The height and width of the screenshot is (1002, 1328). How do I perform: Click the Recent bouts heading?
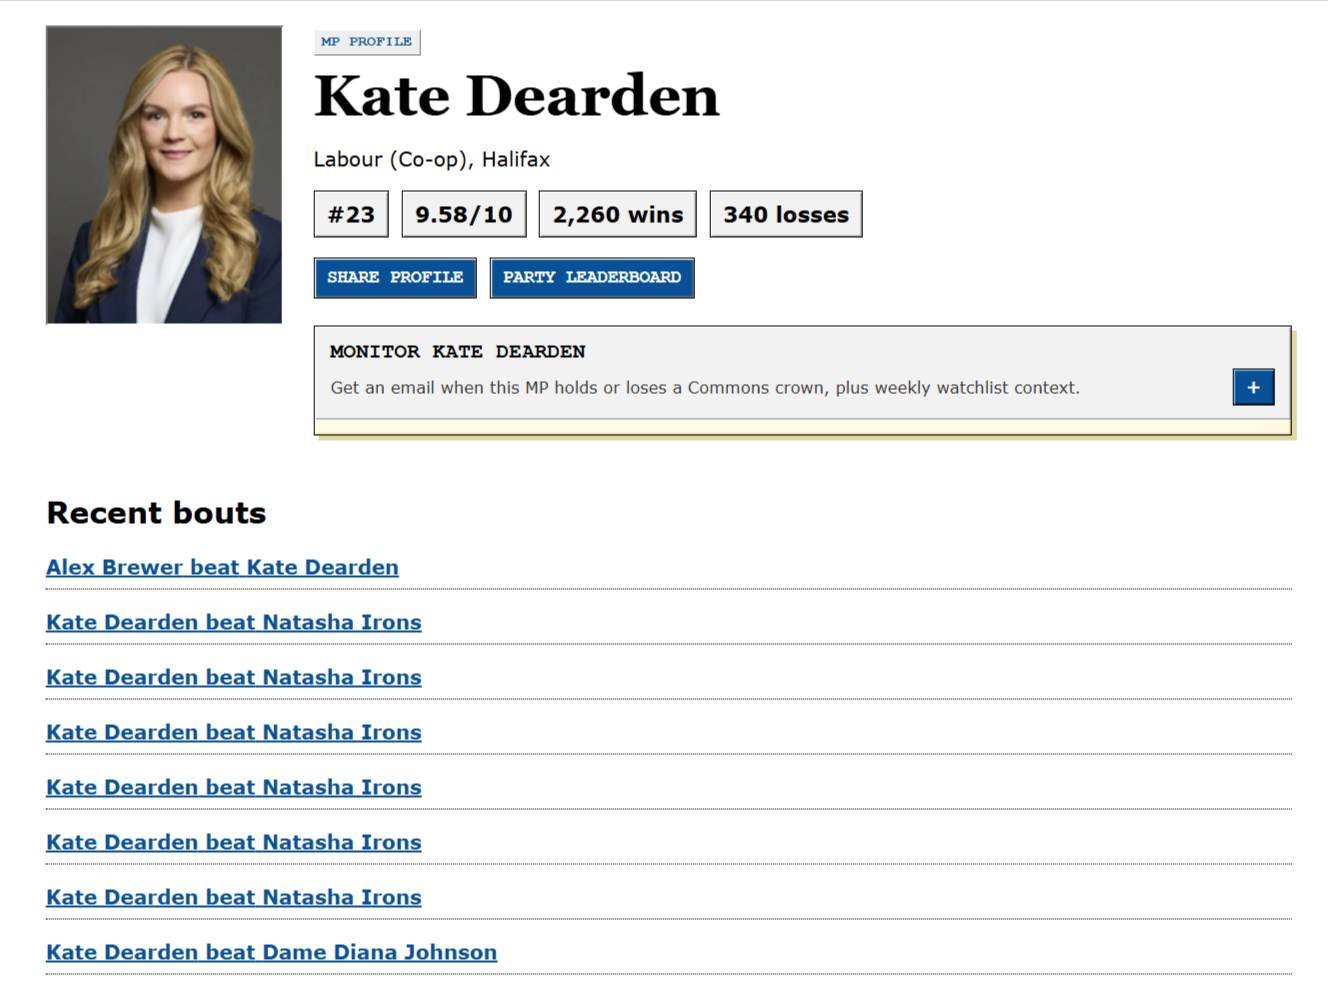156,513
